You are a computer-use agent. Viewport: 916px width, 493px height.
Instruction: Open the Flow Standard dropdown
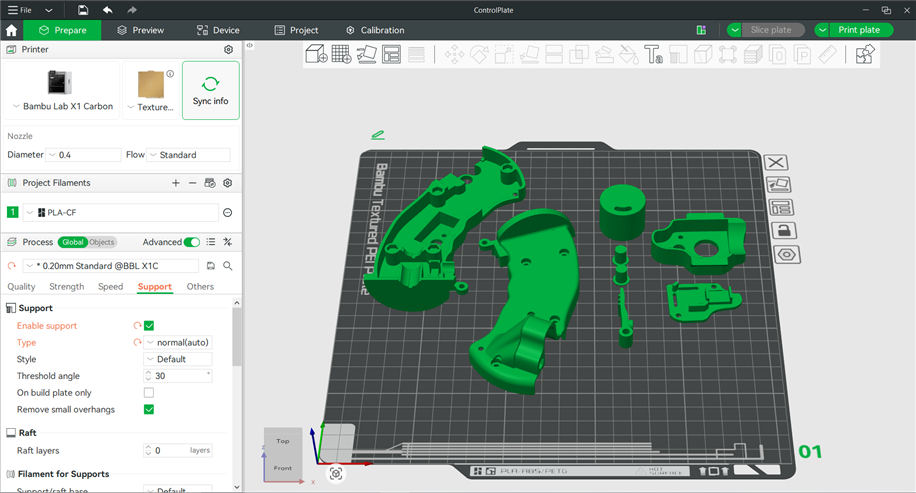click(189, 155)
